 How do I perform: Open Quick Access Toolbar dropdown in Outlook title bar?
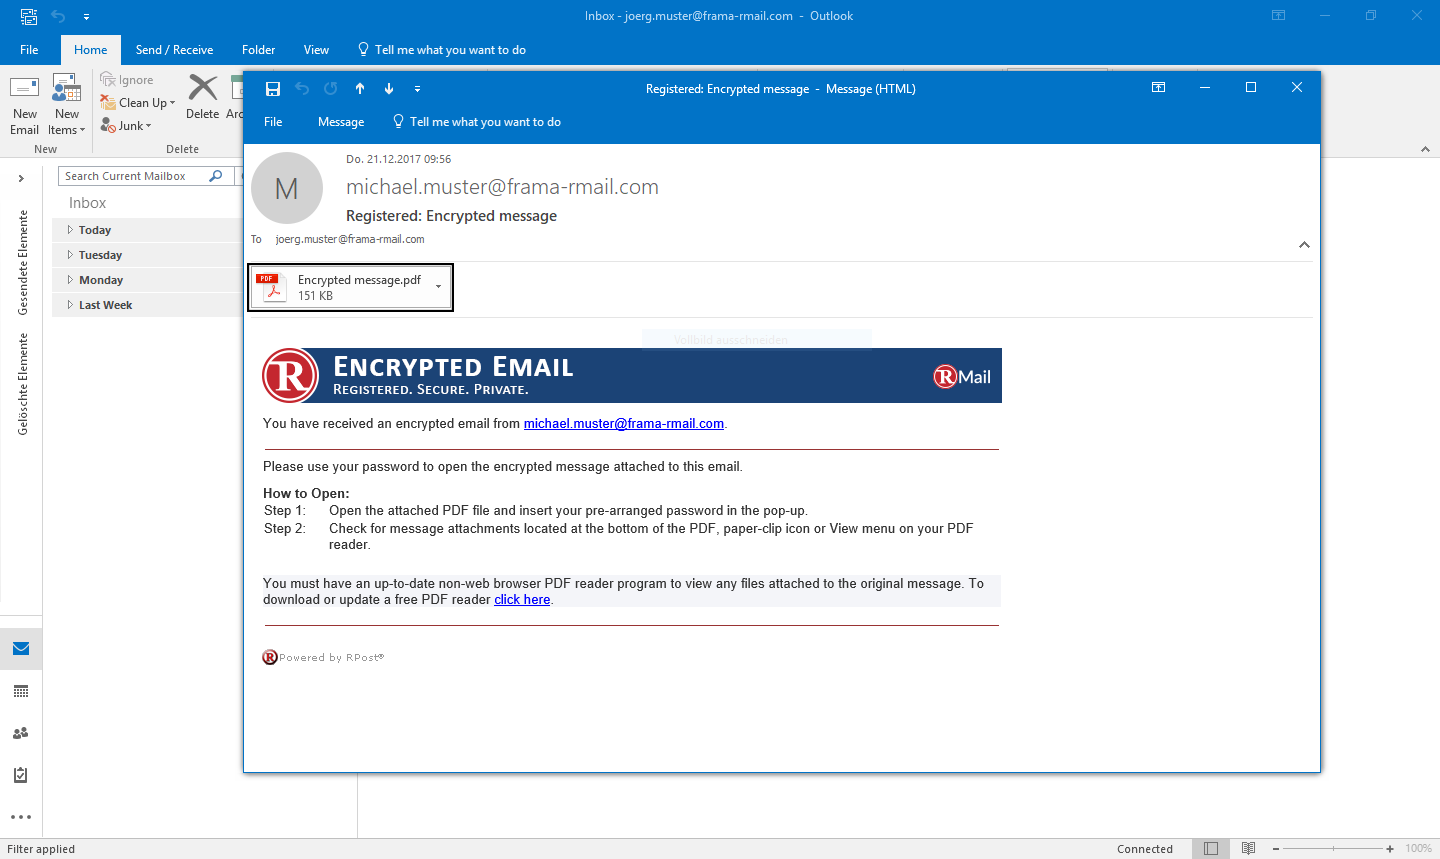click(x=86, y=16)
